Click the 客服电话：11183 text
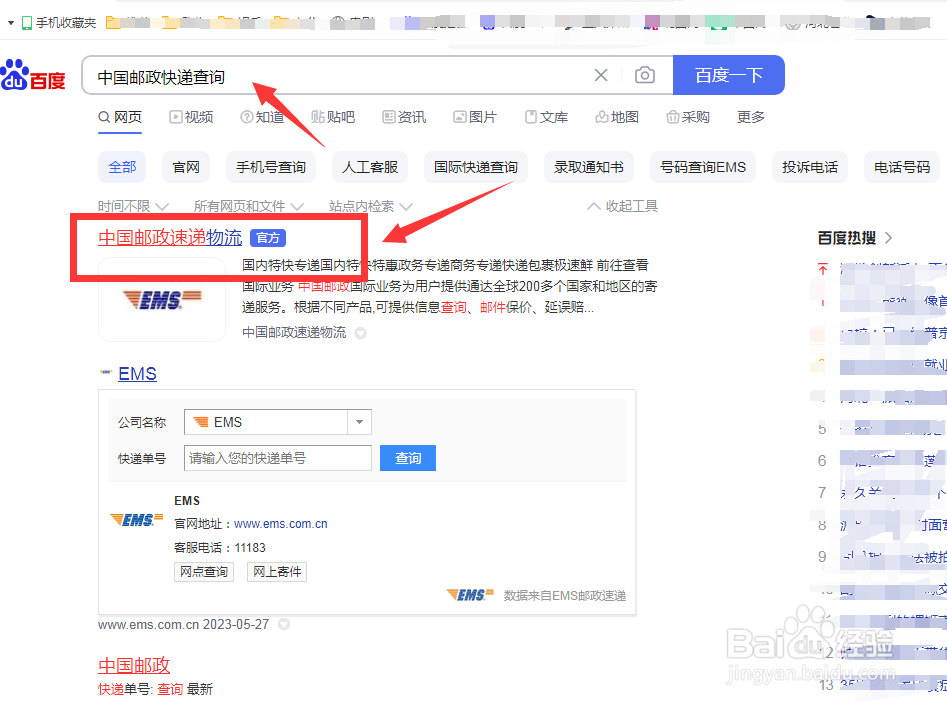Image resolution: width=947 pixels, height=706 pixels. tap(220, 548)
